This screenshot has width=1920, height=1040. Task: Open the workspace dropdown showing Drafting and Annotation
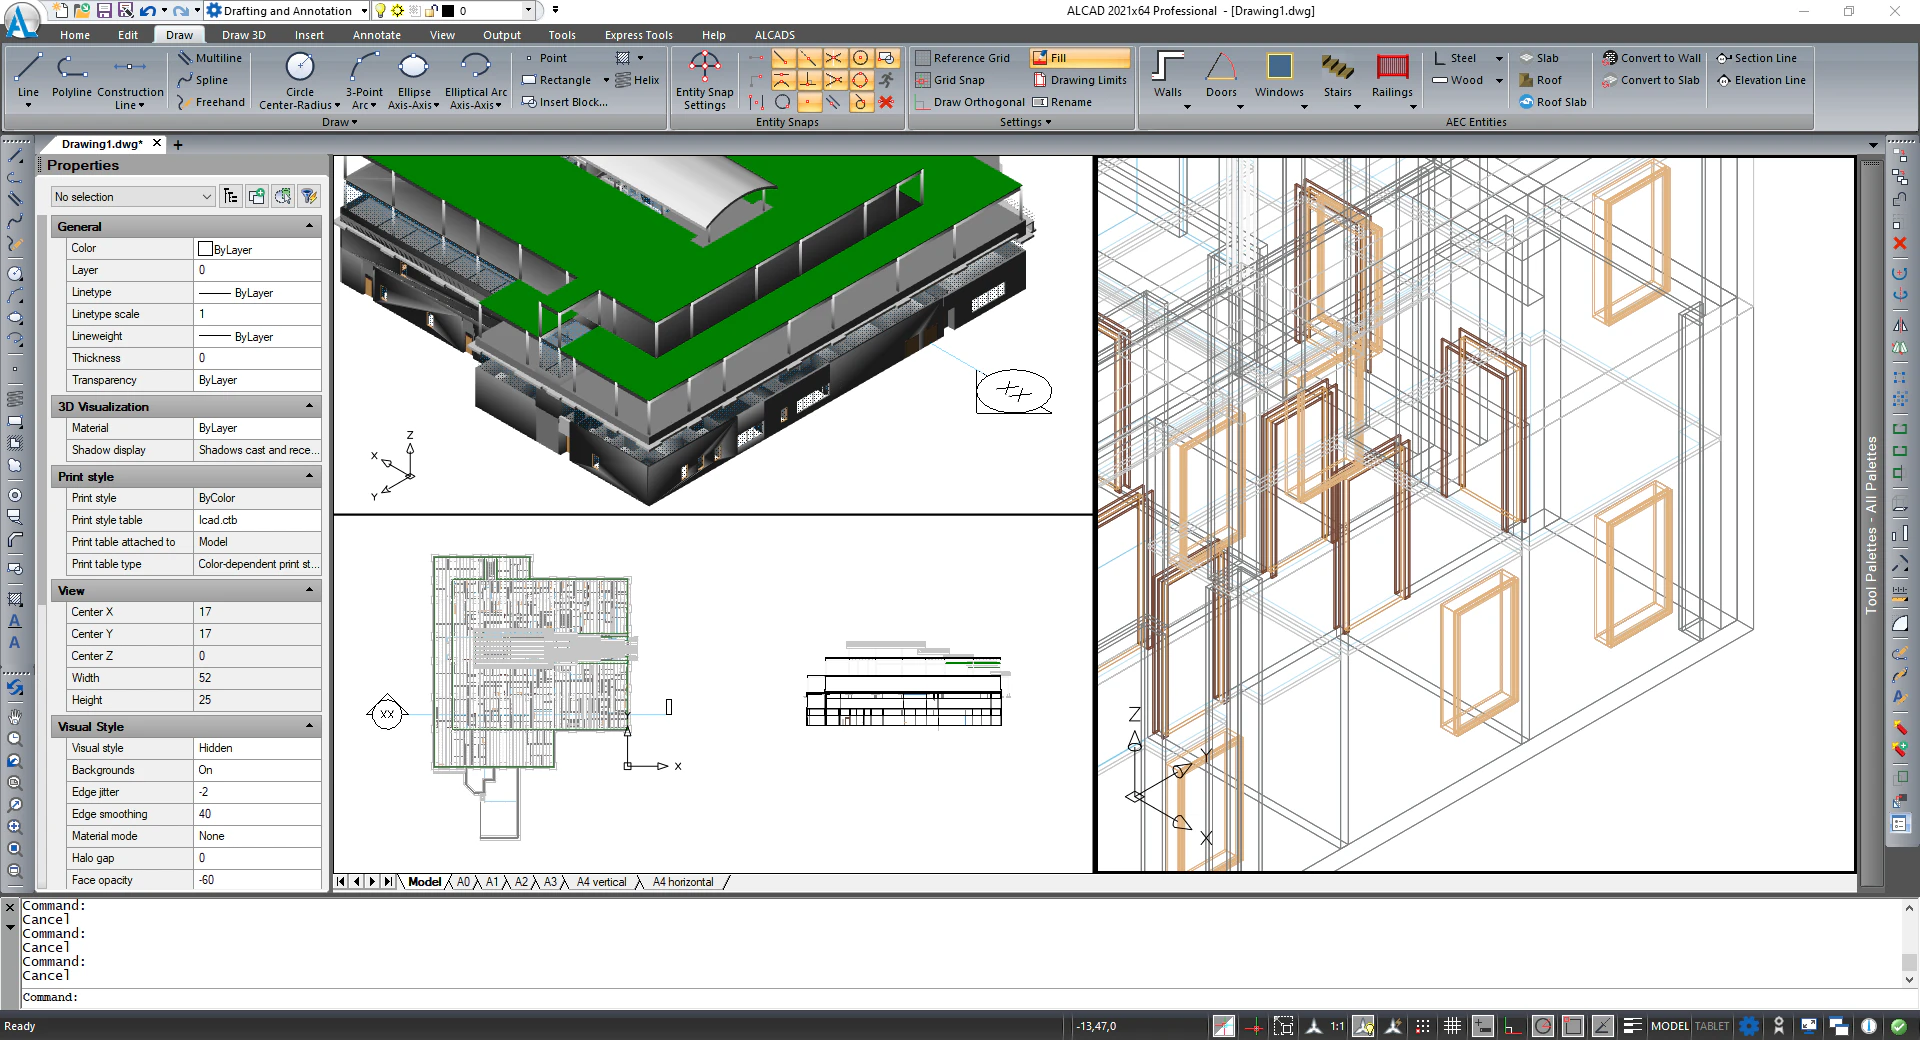coord(362,11)
